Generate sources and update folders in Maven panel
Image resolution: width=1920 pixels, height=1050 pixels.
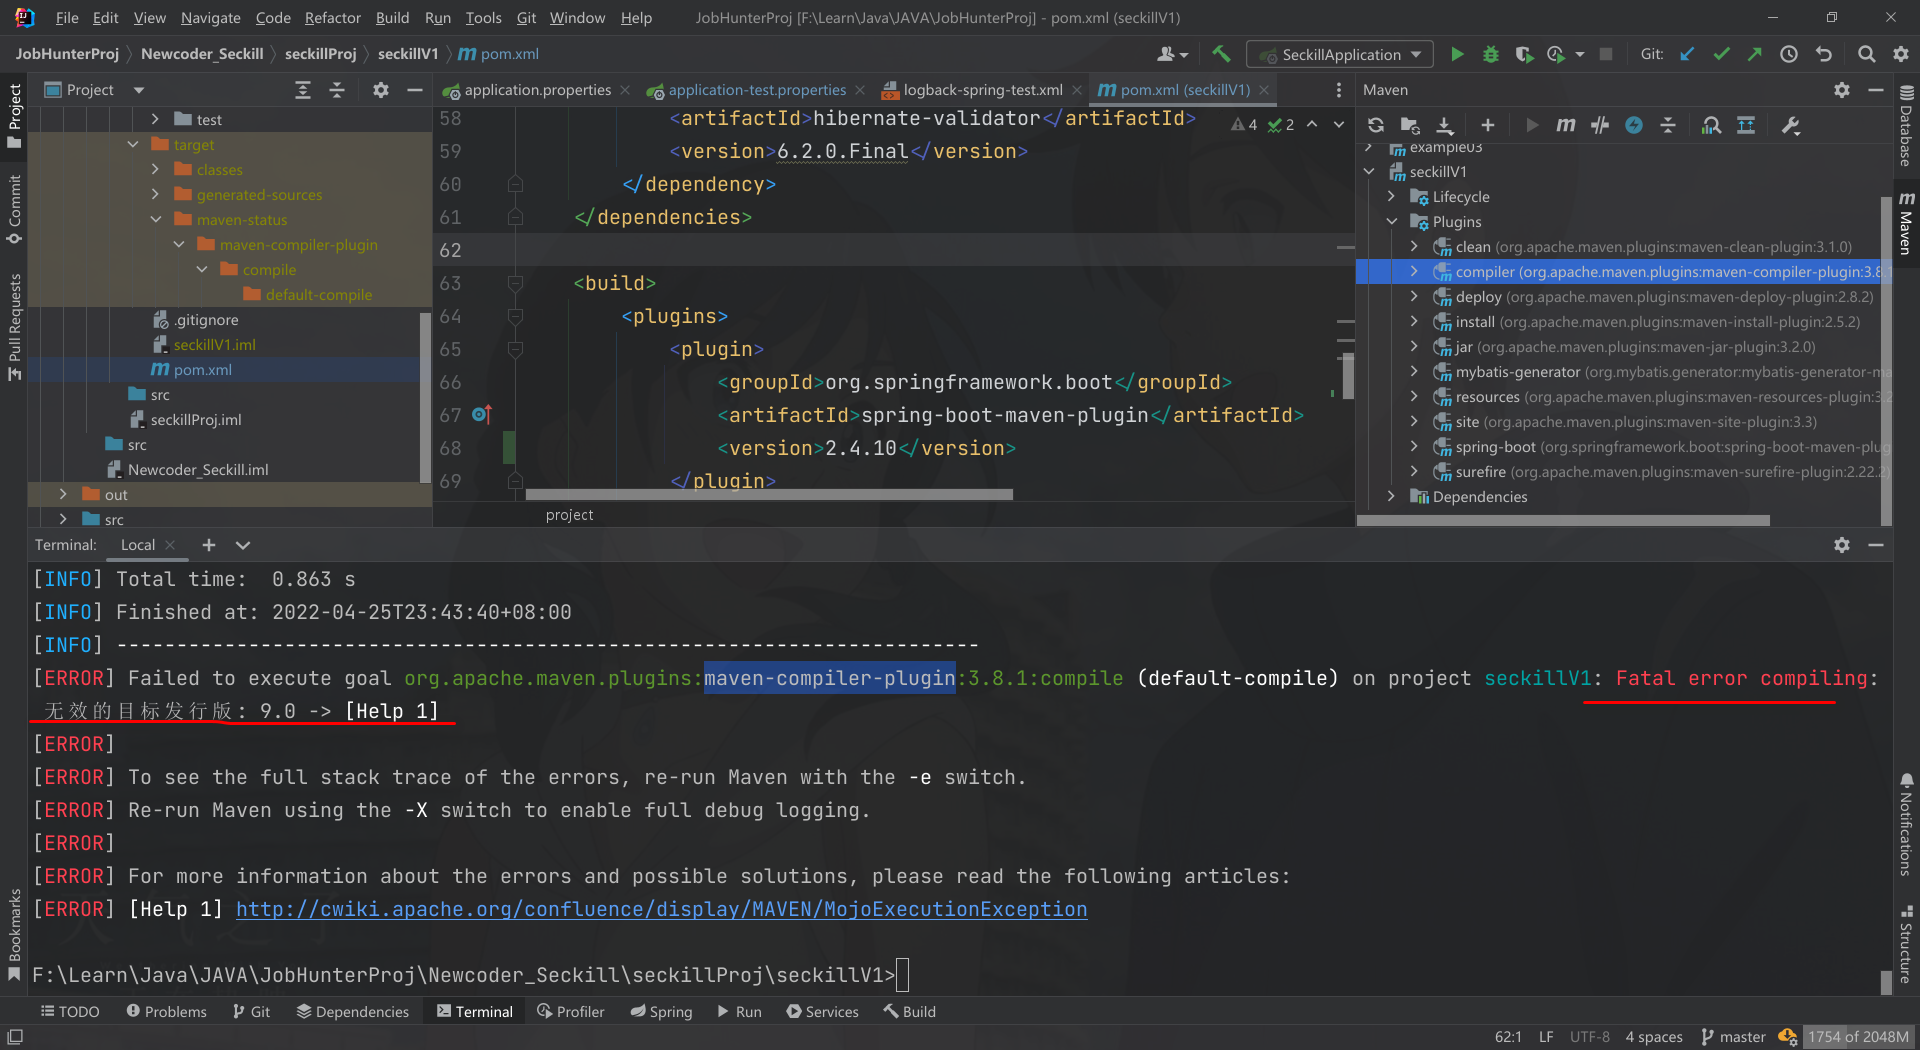pos(1410,125)
